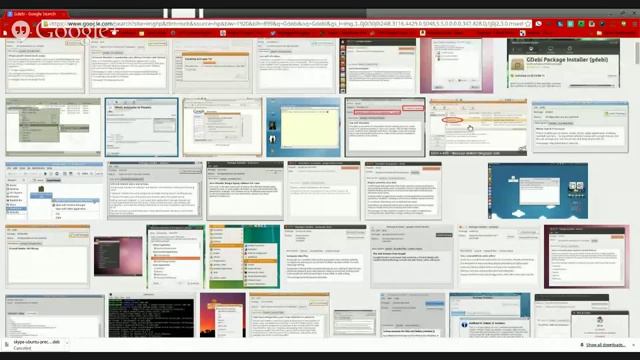The image size is (640, 360).
Task: Open the sunset desktop wallpaper thumbnail
Action: pyautogui.click(x=223, y=316)
